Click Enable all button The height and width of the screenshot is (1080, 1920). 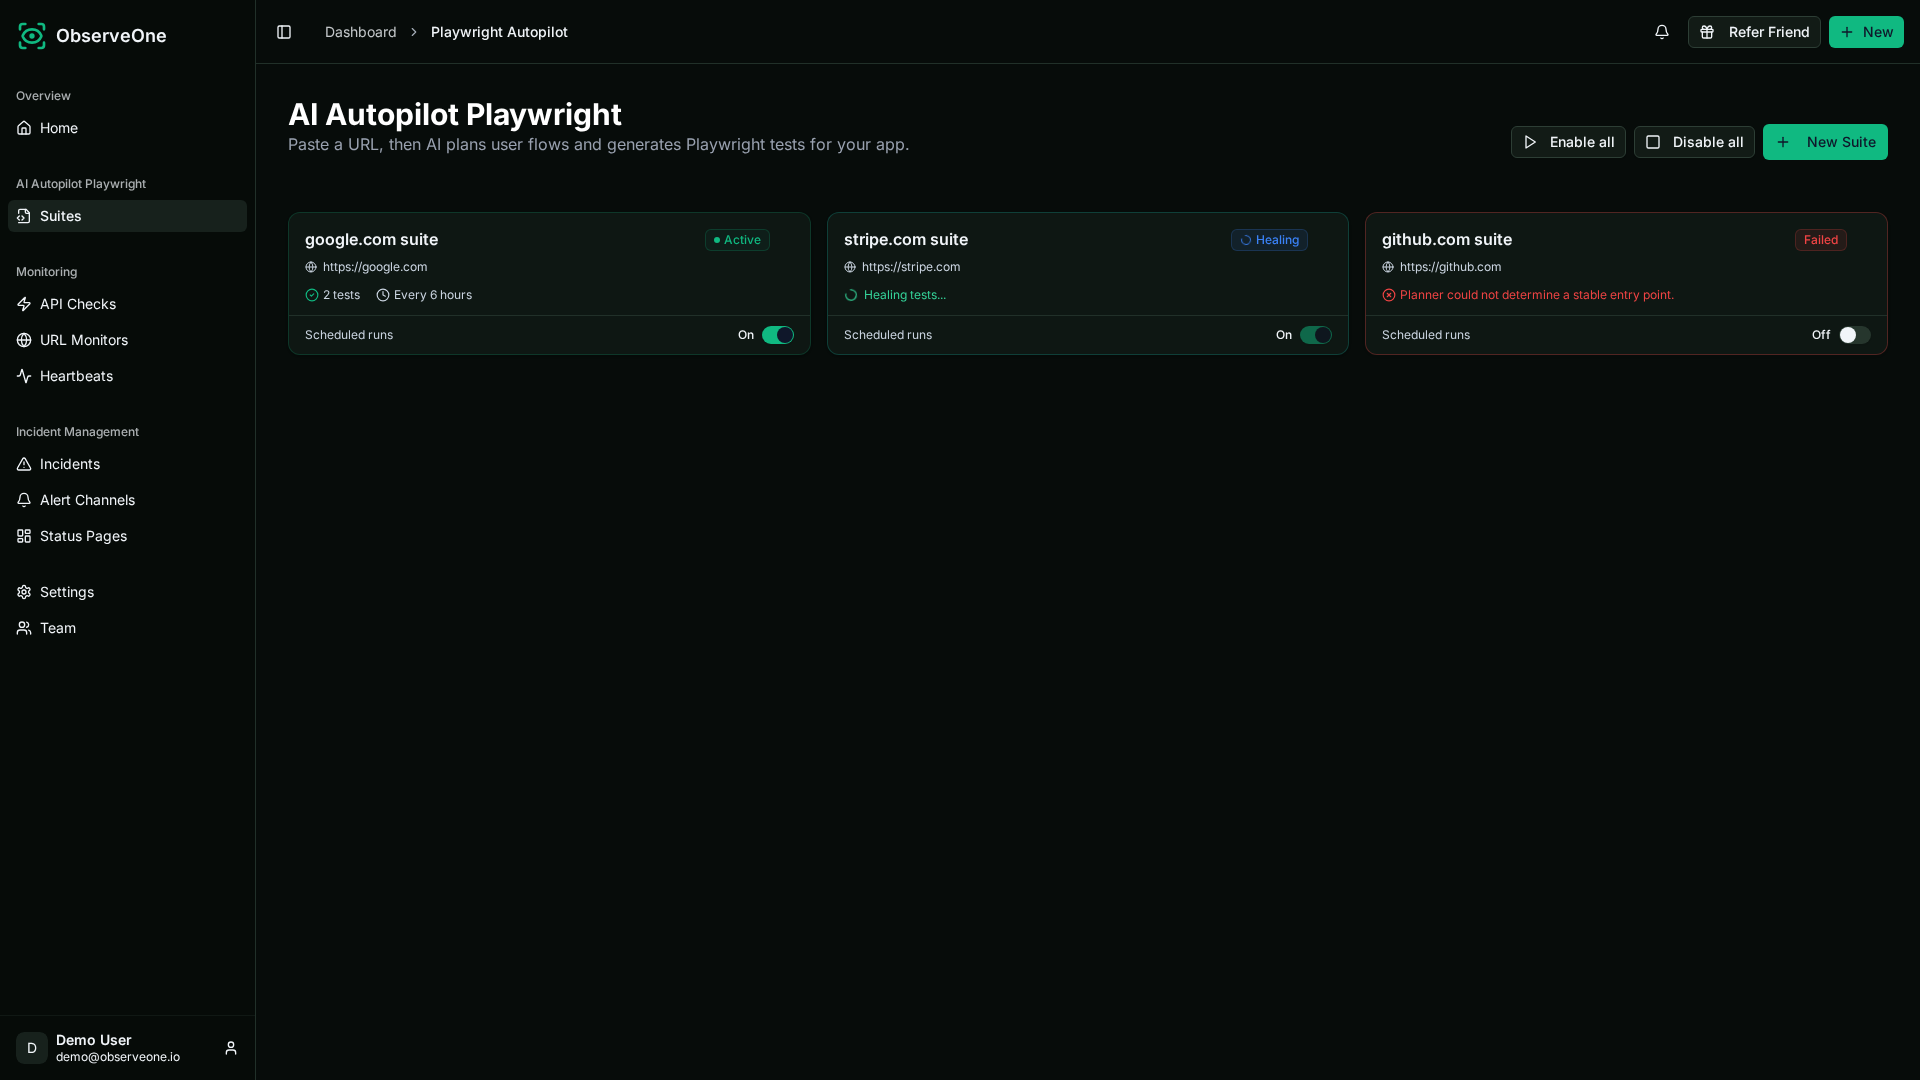(x=1568, y=142)
